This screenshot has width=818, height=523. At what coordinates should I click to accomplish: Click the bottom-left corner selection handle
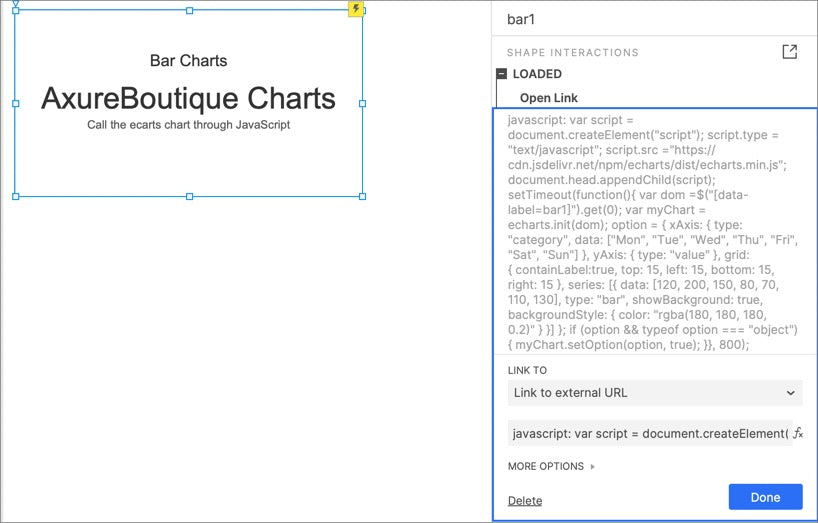[x=16, y=197]
